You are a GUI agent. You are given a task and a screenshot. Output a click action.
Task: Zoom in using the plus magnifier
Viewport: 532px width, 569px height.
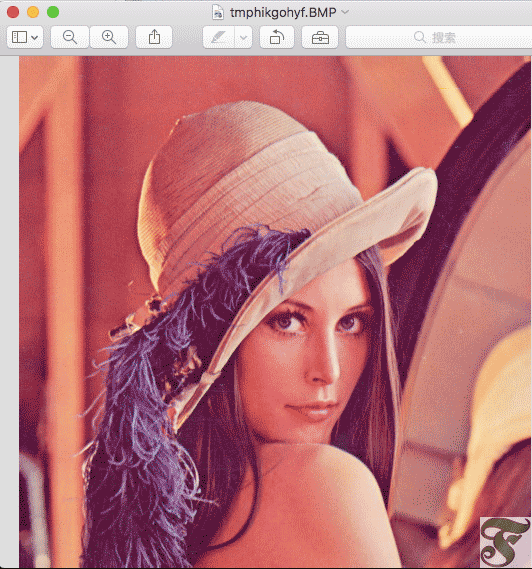(x=109, y=37)
